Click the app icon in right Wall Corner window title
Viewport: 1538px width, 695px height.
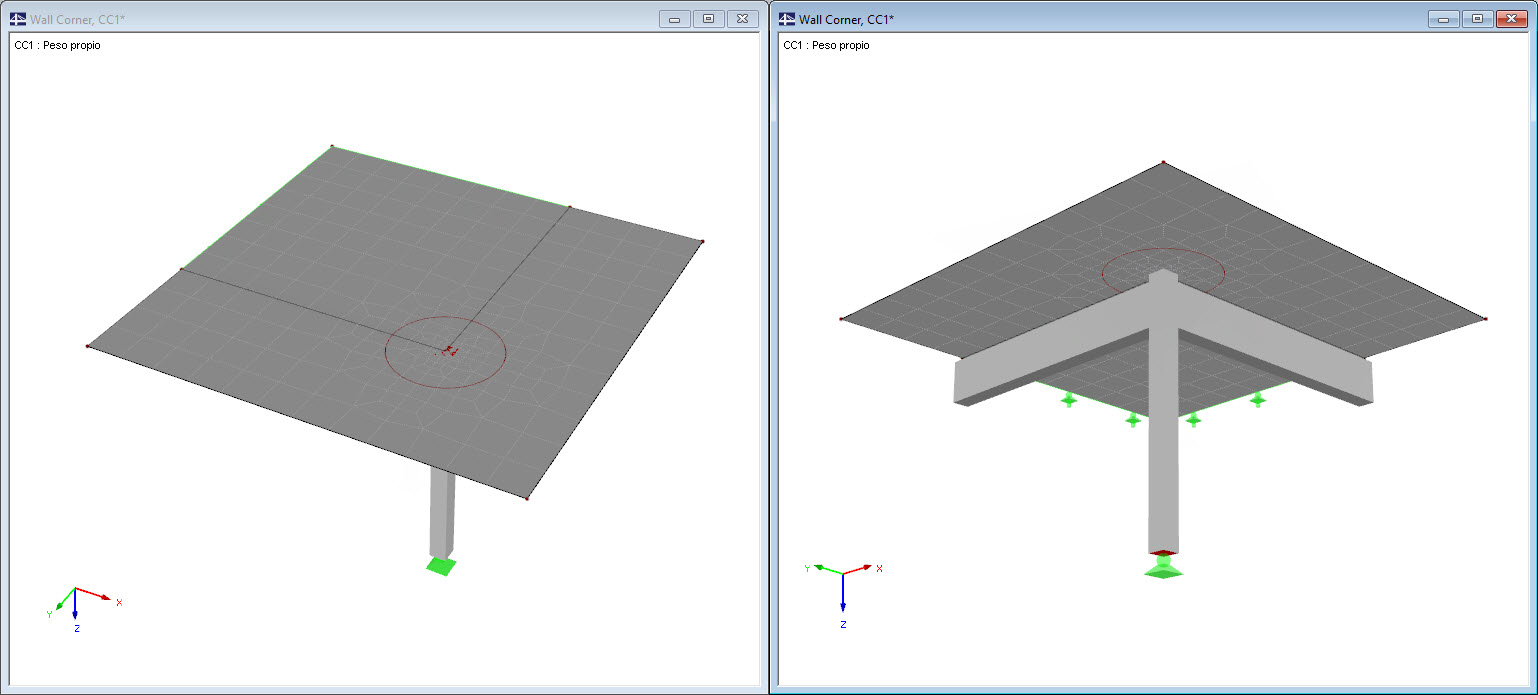click(787, 19)
